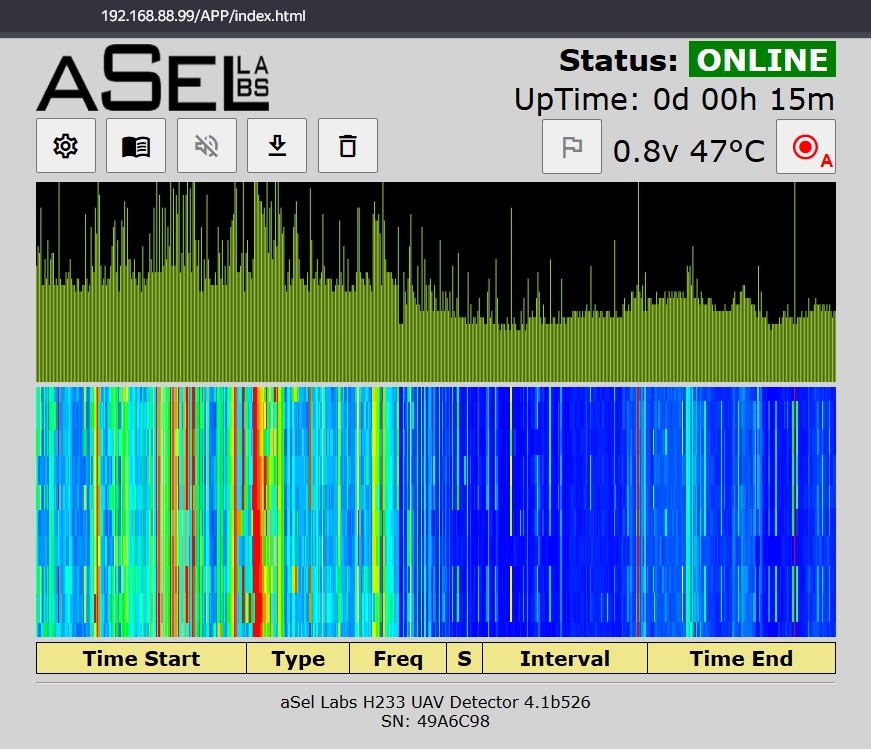The image size is (871, 749).
Task: Click the Time Start column header
Action: [142, 658]
